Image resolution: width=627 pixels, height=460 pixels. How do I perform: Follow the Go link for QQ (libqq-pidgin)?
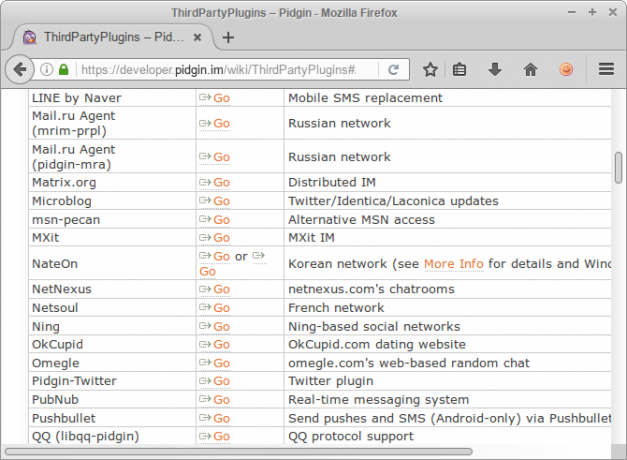(215, 436)
